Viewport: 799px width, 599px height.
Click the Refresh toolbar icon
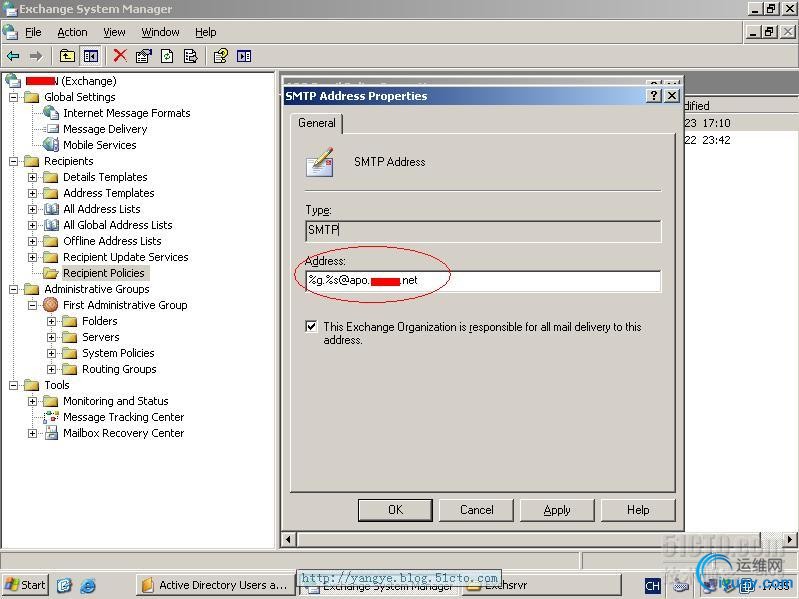coord(167,56)
